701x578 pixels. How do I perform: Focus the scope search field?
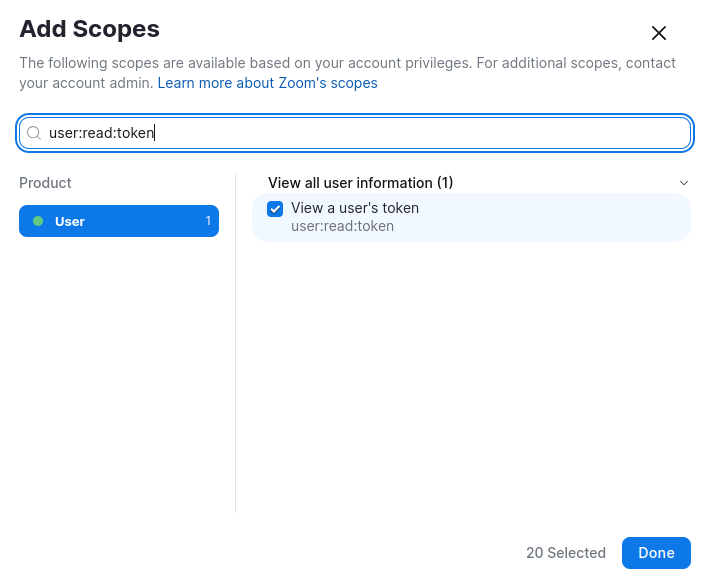tap(355, 133)
